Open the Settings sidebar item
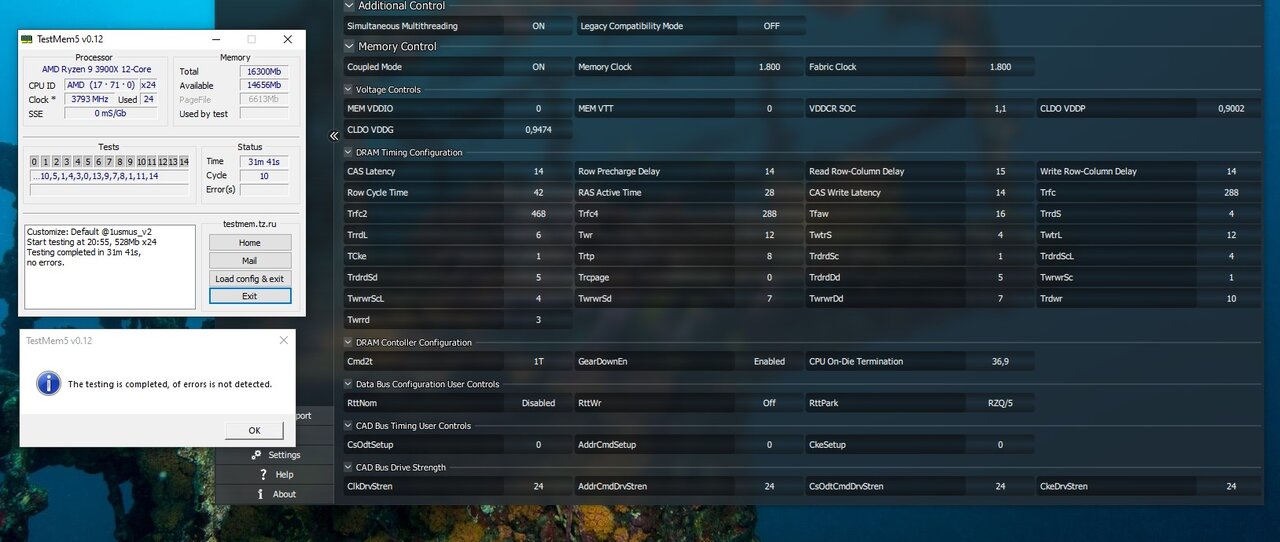Screen dimensions: 1280x542 [x=274, y=455]
